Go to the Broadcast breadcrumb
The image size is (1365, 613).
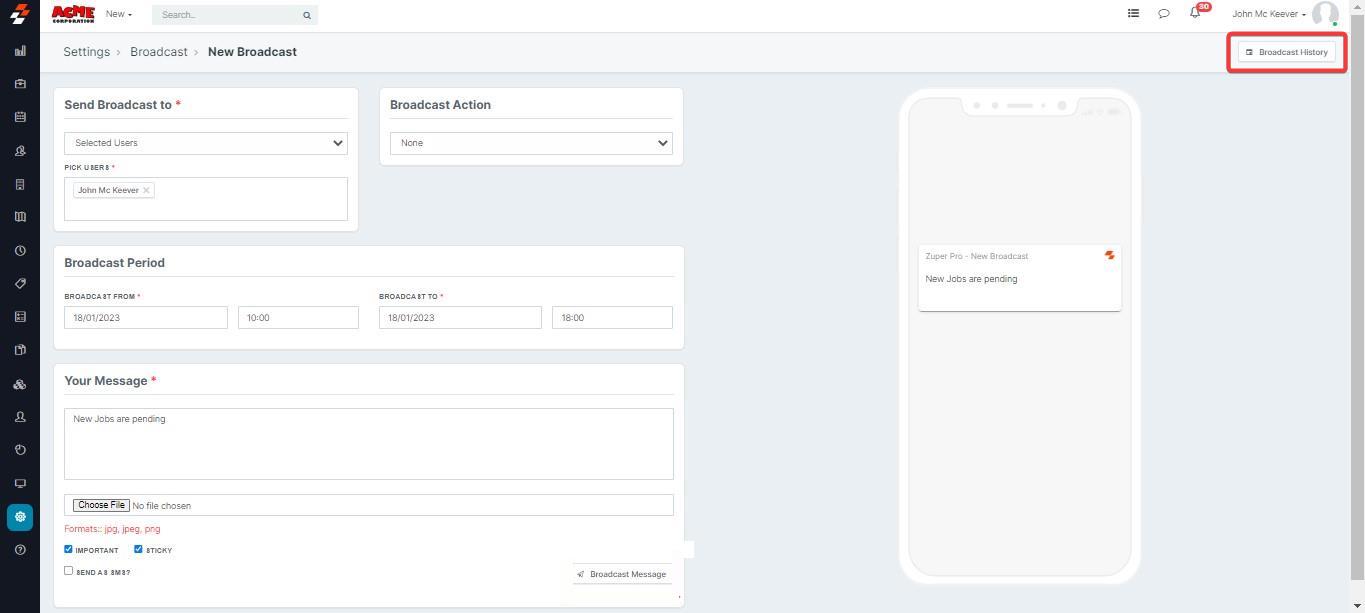[x=158, y=52]
